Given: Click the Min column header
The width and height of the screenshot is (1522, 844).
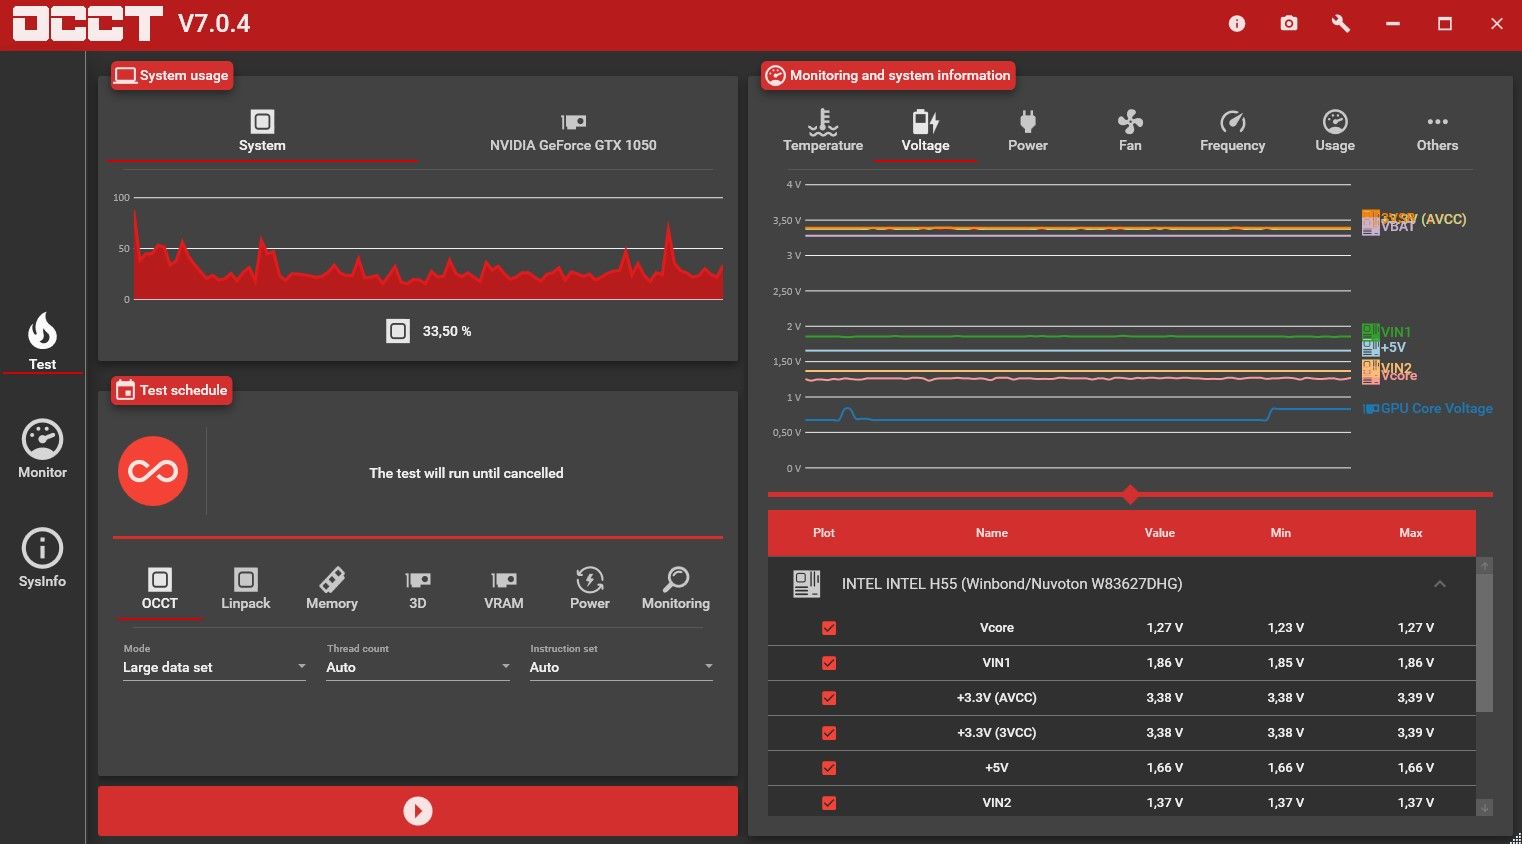Looking at the screenshot, I should coord(1281,533).
